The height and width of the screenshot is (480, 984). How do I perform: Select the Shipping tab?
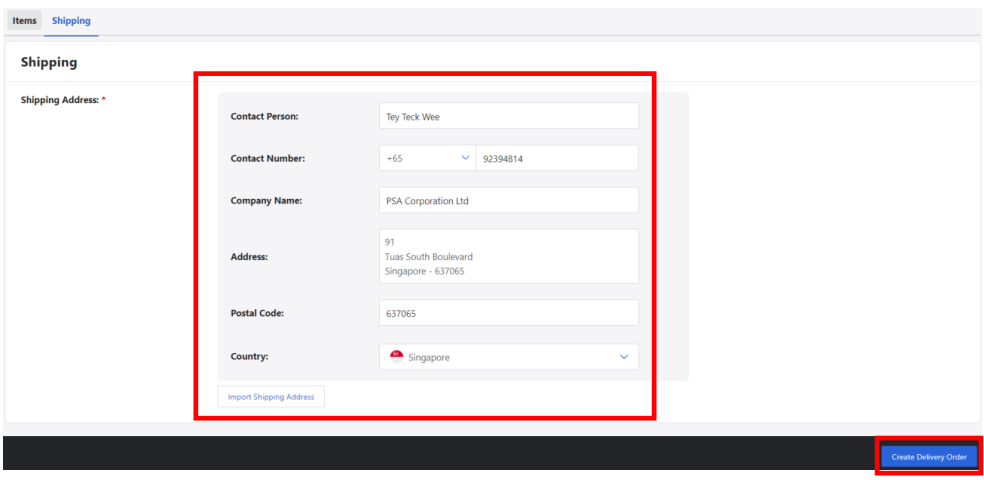(71, 21)
